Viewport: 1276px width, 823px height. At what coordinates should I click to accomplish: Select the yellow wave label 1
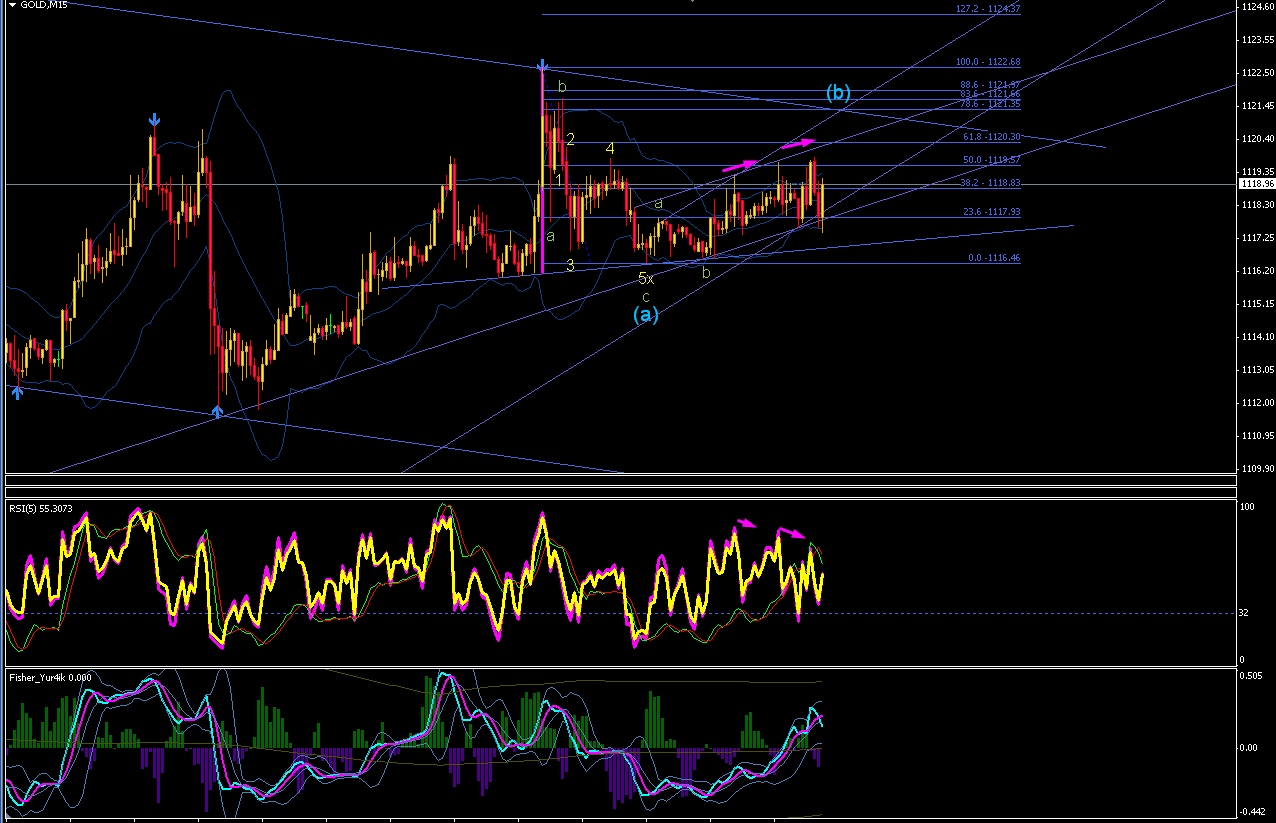click(558, 180)
